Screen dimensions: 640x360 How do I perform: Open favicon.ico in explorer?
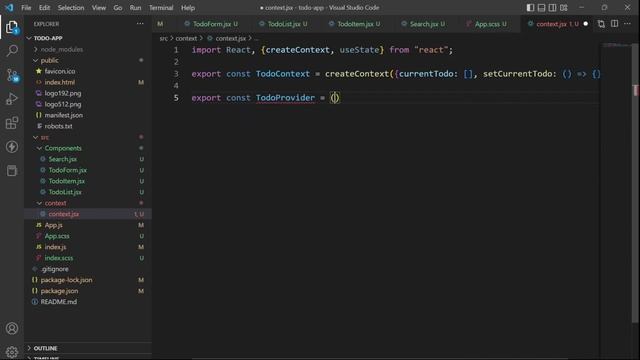point(60,71)
